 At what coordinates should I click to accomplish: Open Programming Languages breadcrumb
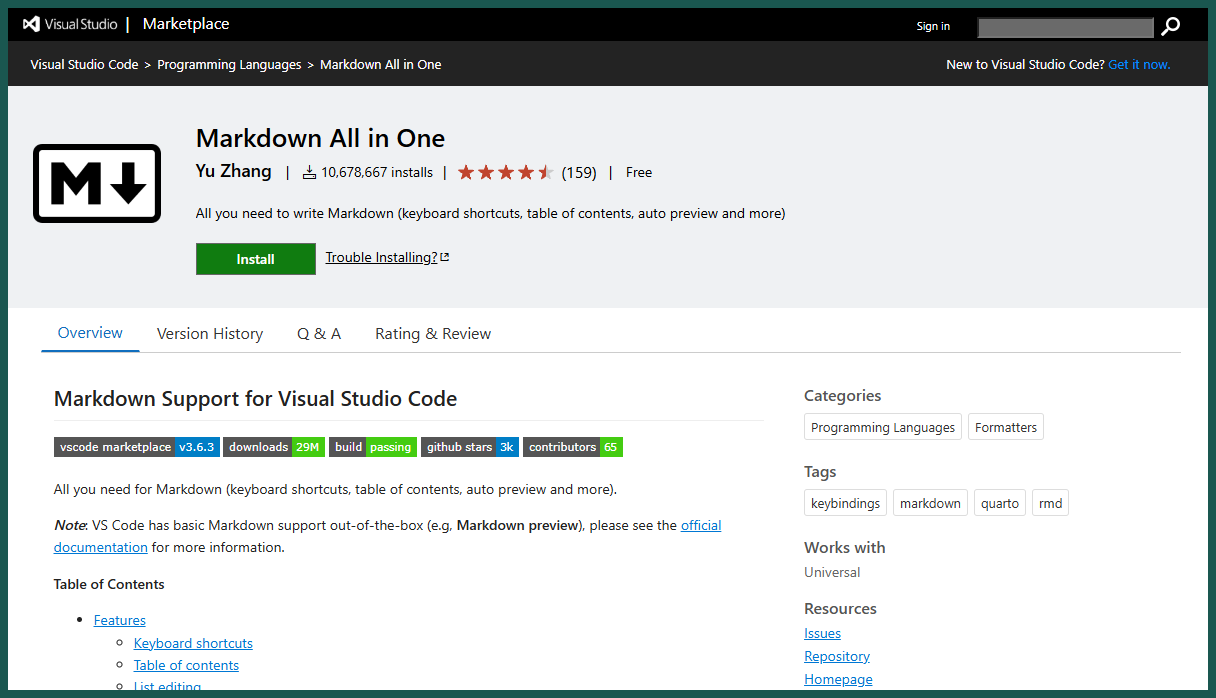(229, 64)
